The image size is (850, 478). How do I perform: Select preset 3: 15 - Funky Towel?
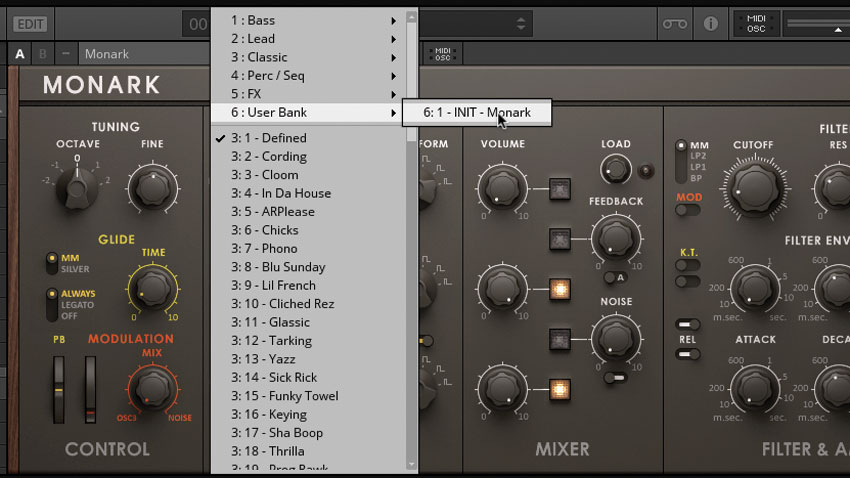[x=309, y=396]
